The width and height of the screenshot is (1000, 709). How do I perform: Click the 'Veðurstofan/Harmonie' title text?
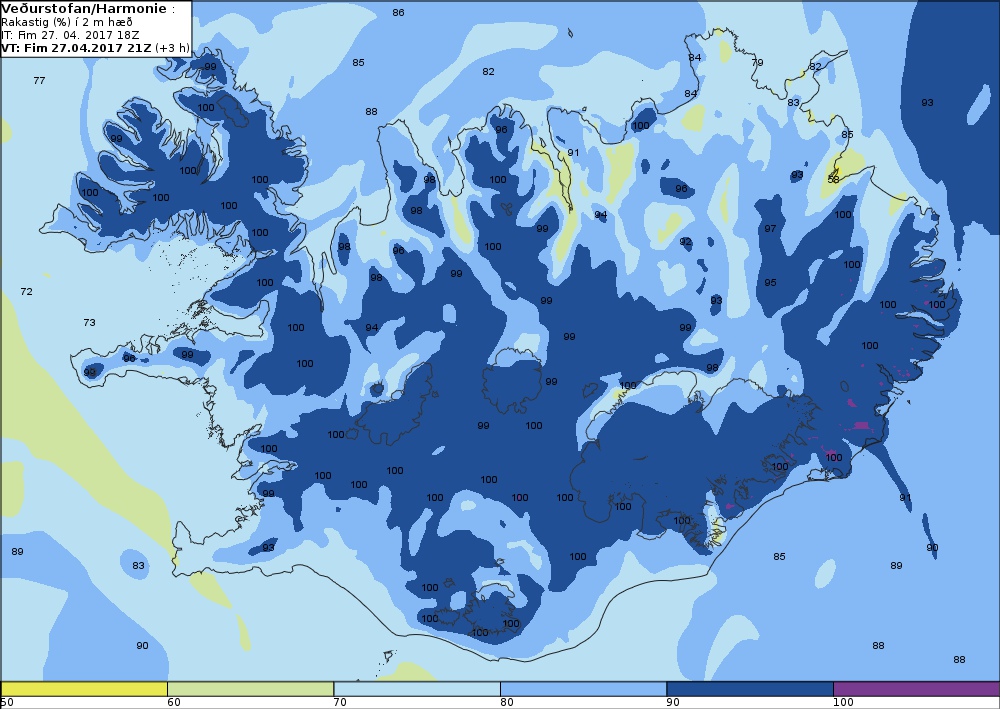(86, 9)
